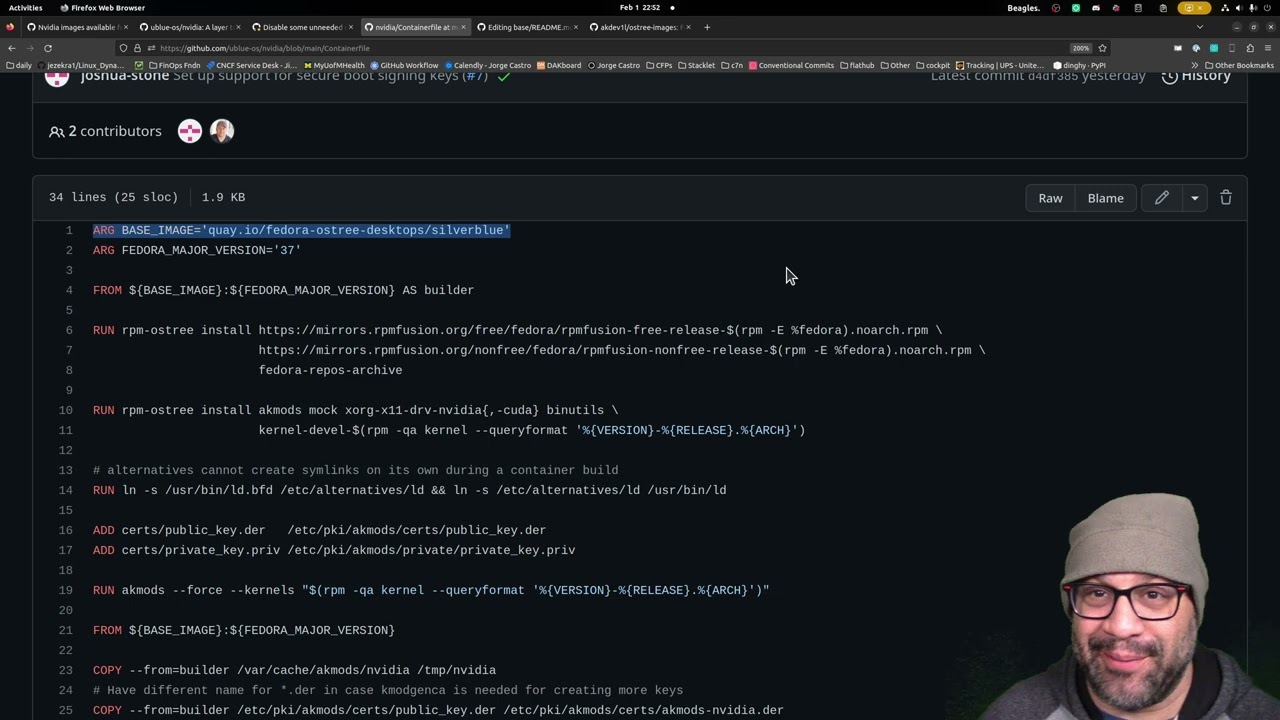The image size is (1280, 720).
Task: Open the Blame view
Action: tap(1105, 198)
